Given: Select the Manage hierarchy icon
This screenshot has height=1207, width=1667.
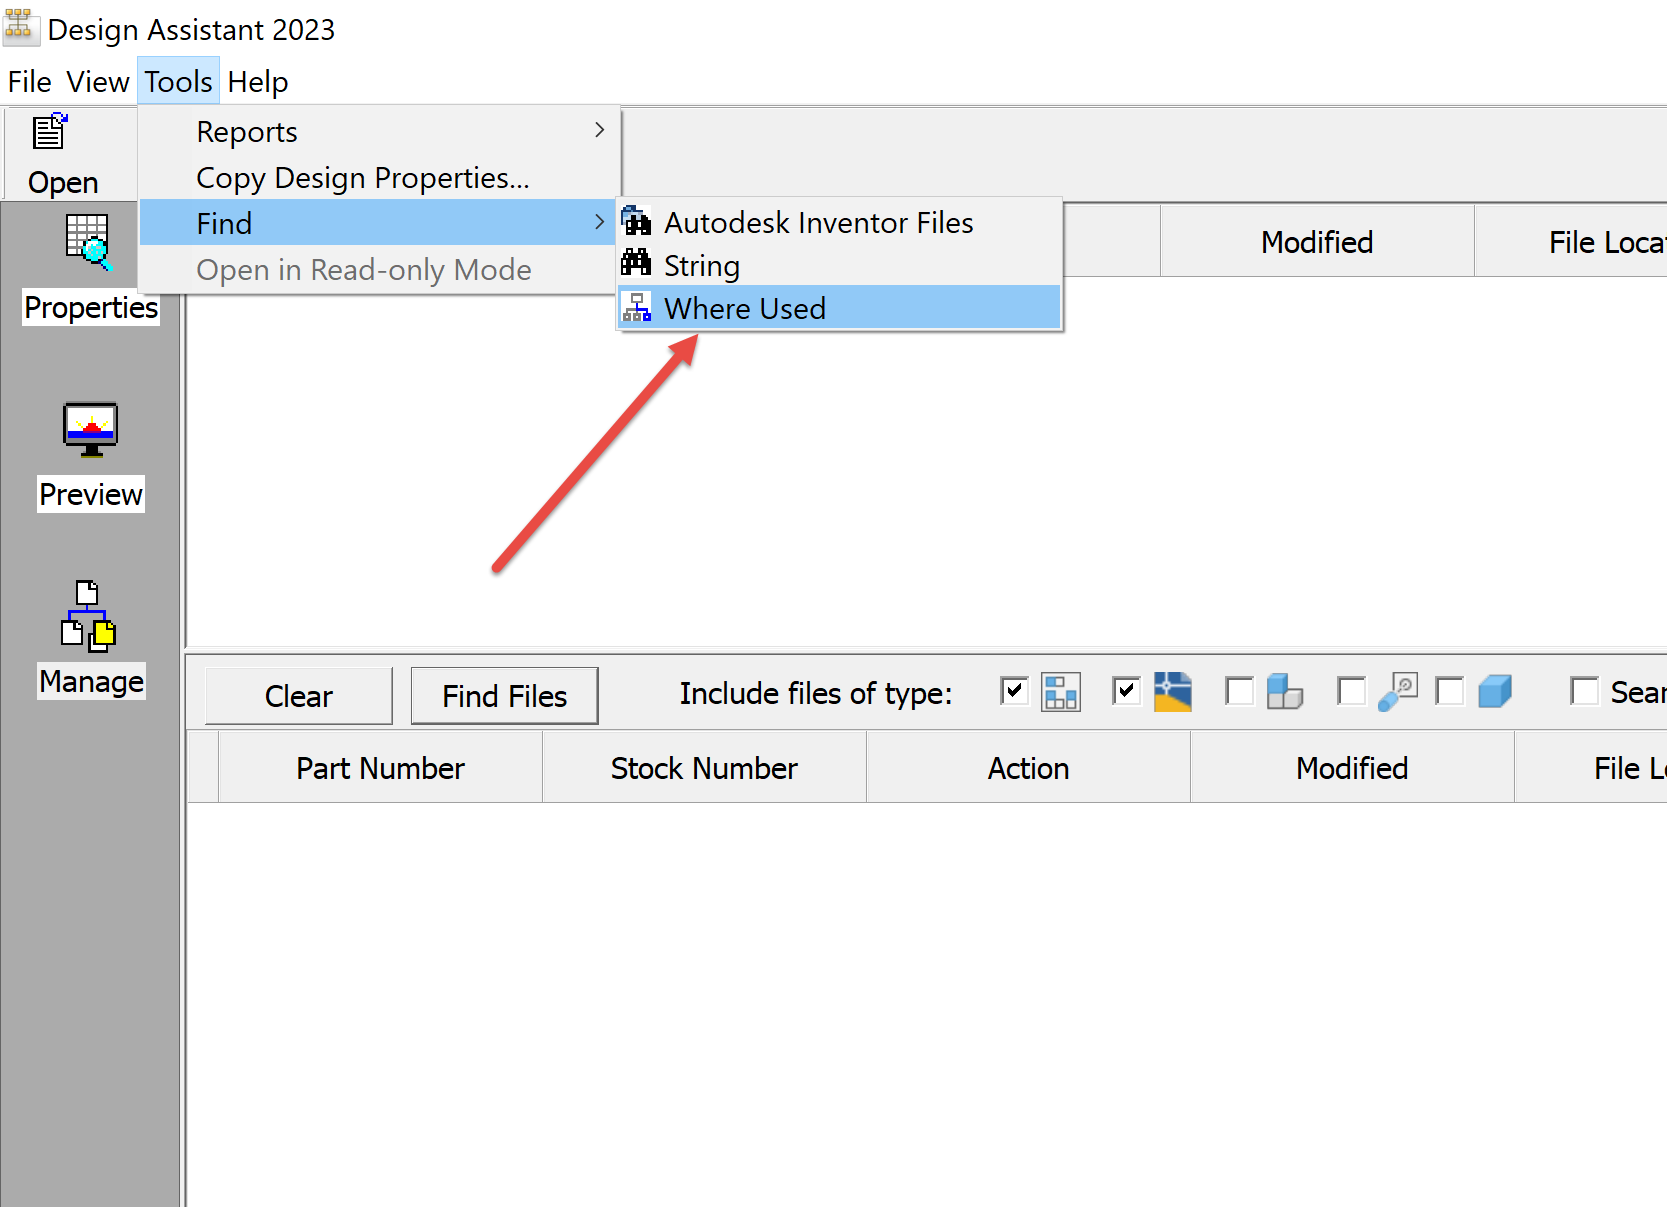Looking at the screenshot, I should [89, 614].
